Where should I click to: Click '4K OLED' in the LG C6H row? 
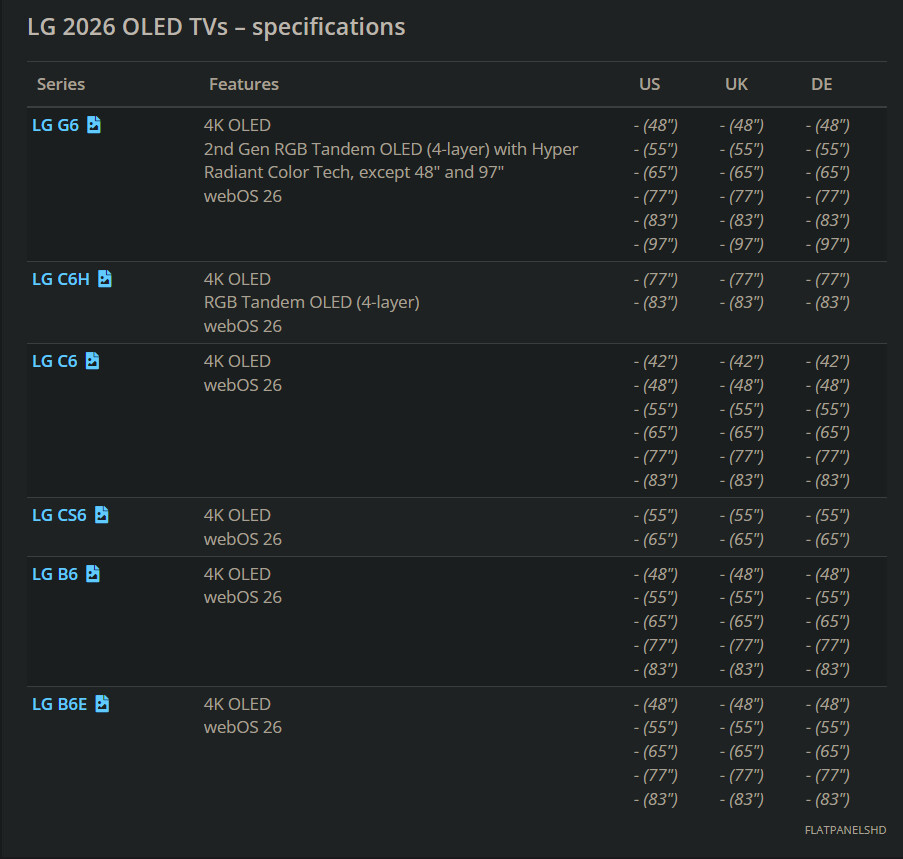[237, 279]
